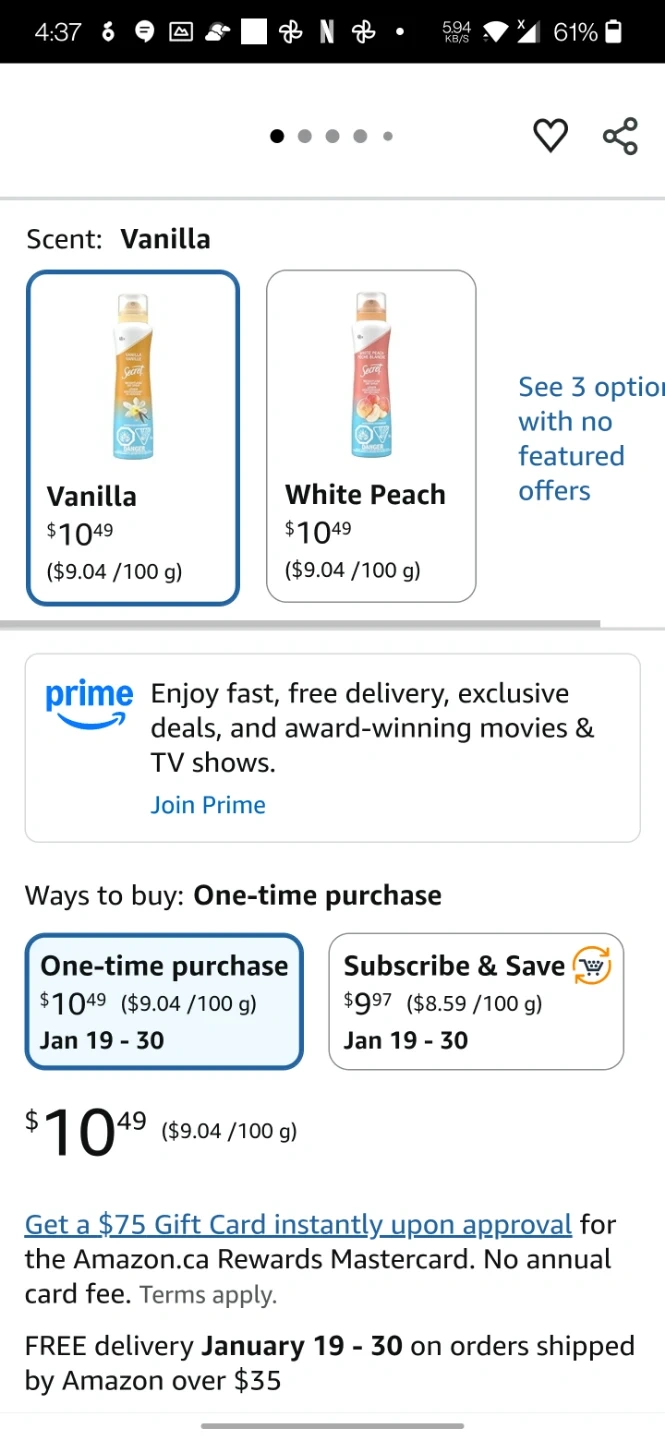Open the $75 Gift Card offer link
This screenshot has height=1440, width=665.
coord(298,1224)
